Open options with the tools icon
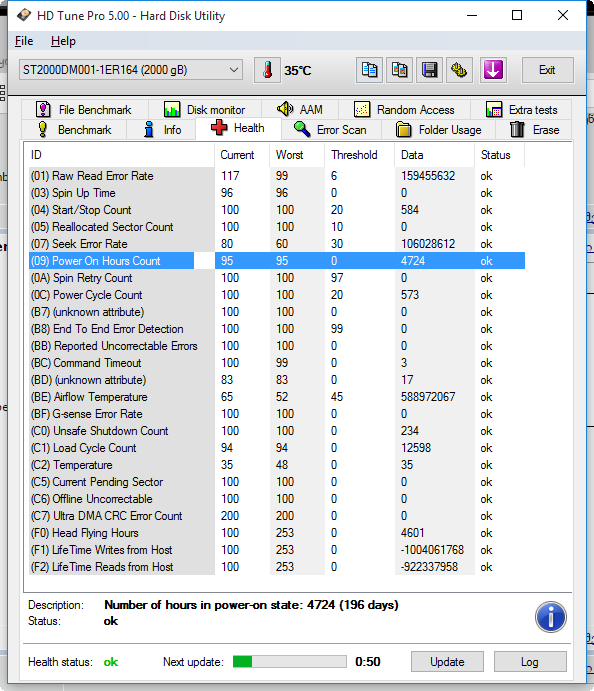Viewport: 594px width, 691px height. pyautogui.click(x=459, y=70)
